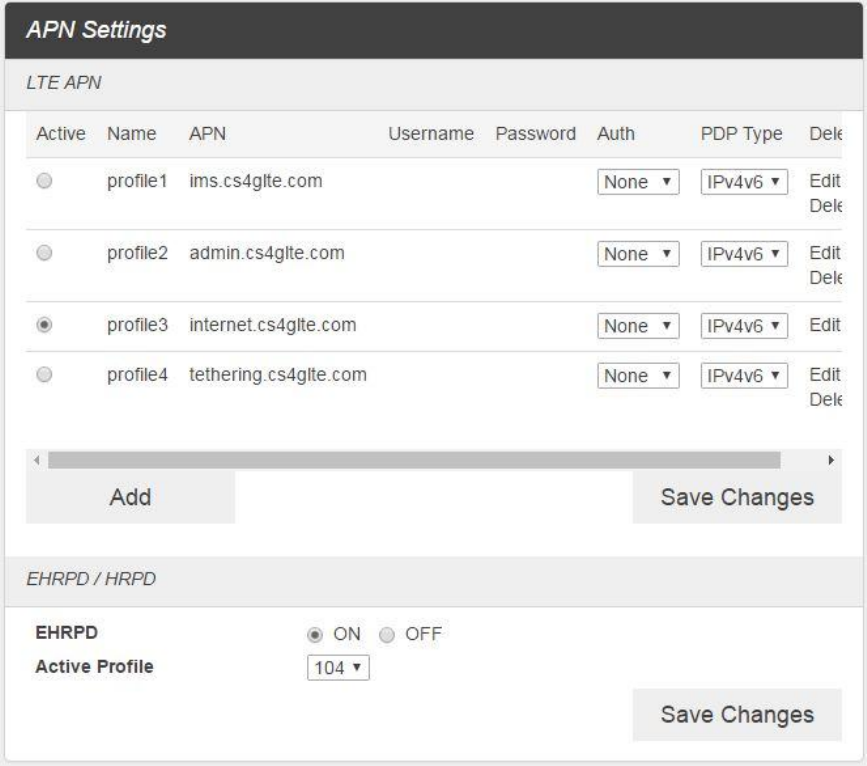Turn EHRPD OFF radio button

click(386, 633)
